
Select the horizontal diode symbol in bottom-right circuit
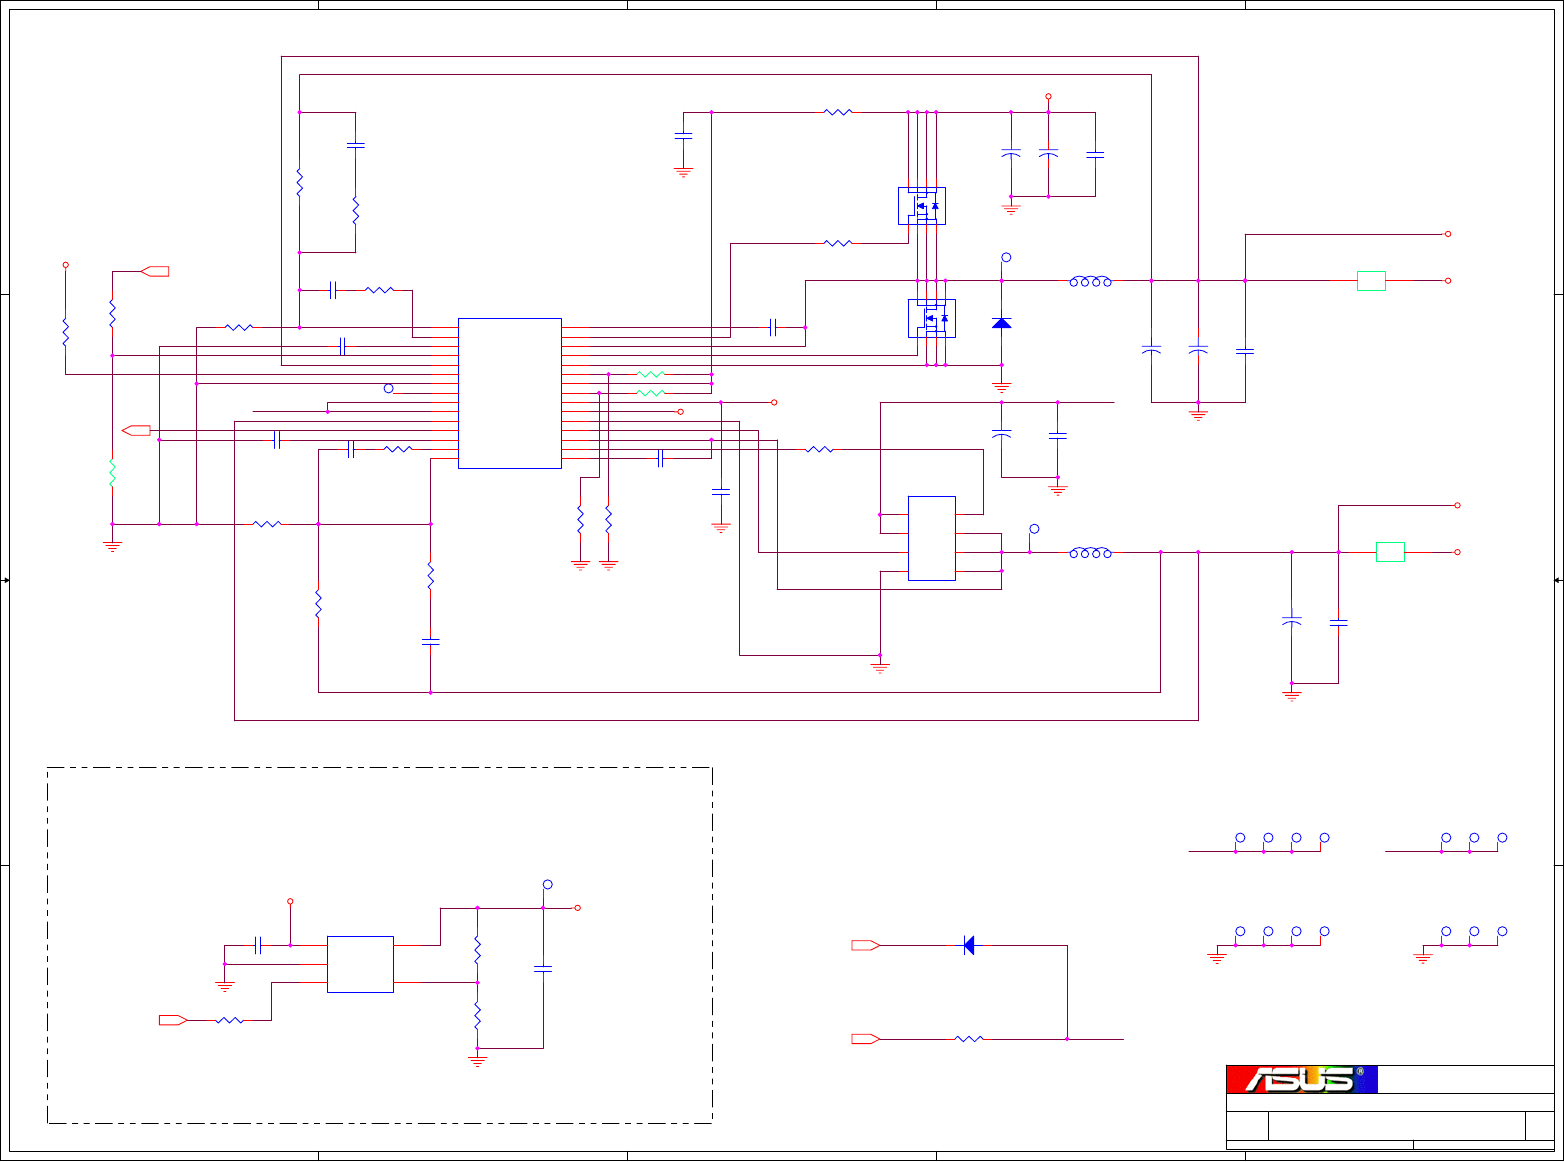click(968, 945)
